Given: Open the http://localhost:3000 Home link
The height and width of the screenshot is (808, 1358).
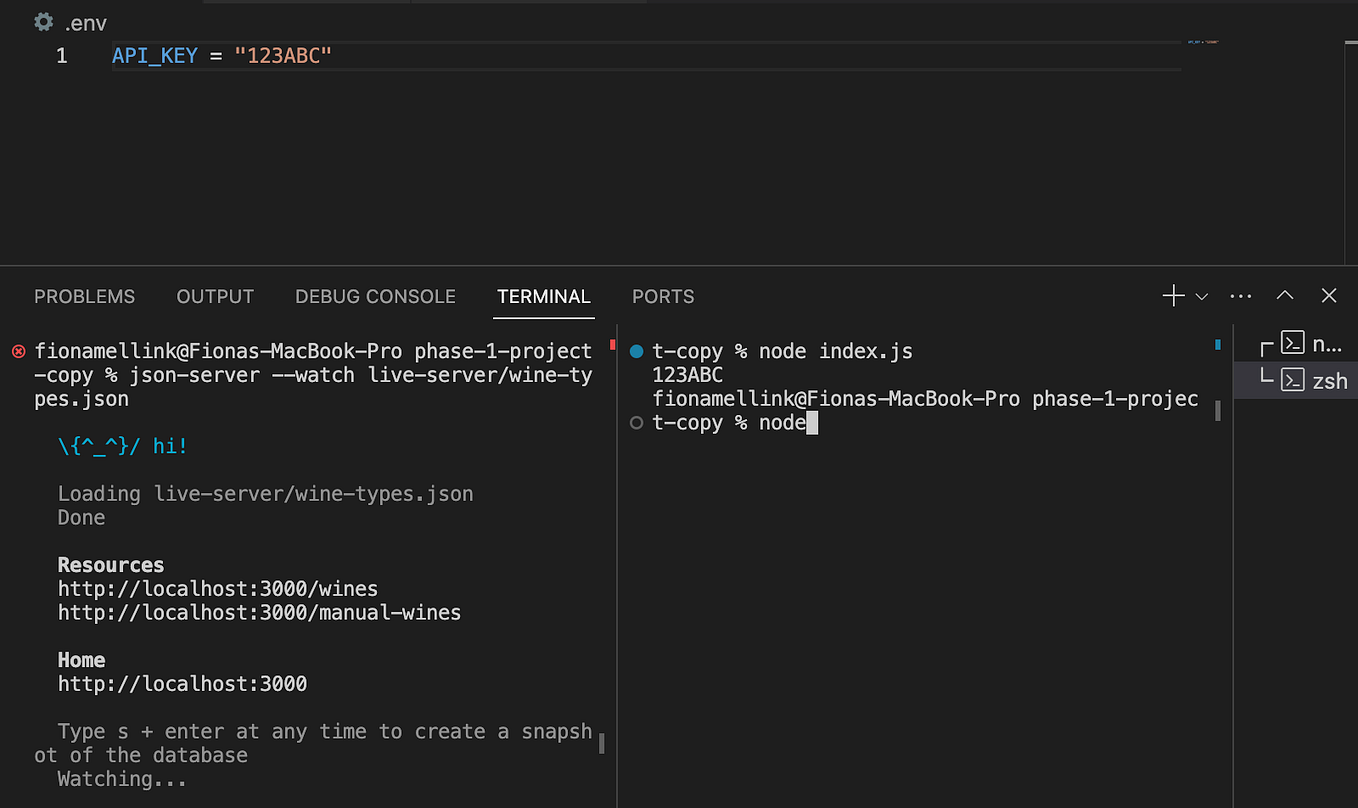Looking at the screenshot, I should pos(182,683).
